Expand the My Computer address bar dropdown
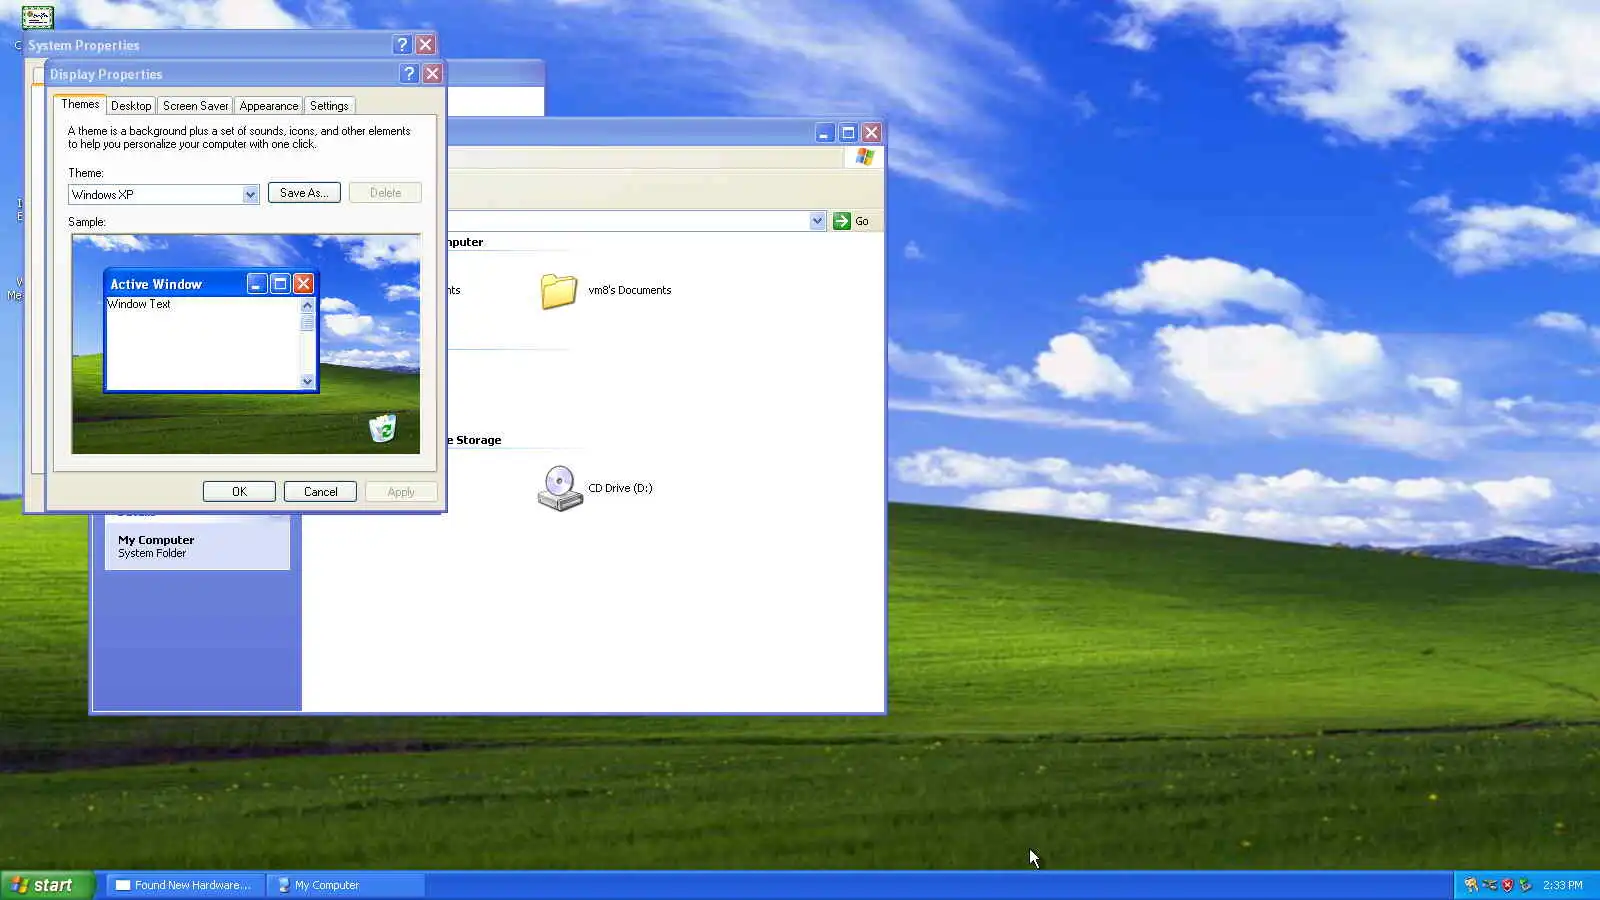 817,221
